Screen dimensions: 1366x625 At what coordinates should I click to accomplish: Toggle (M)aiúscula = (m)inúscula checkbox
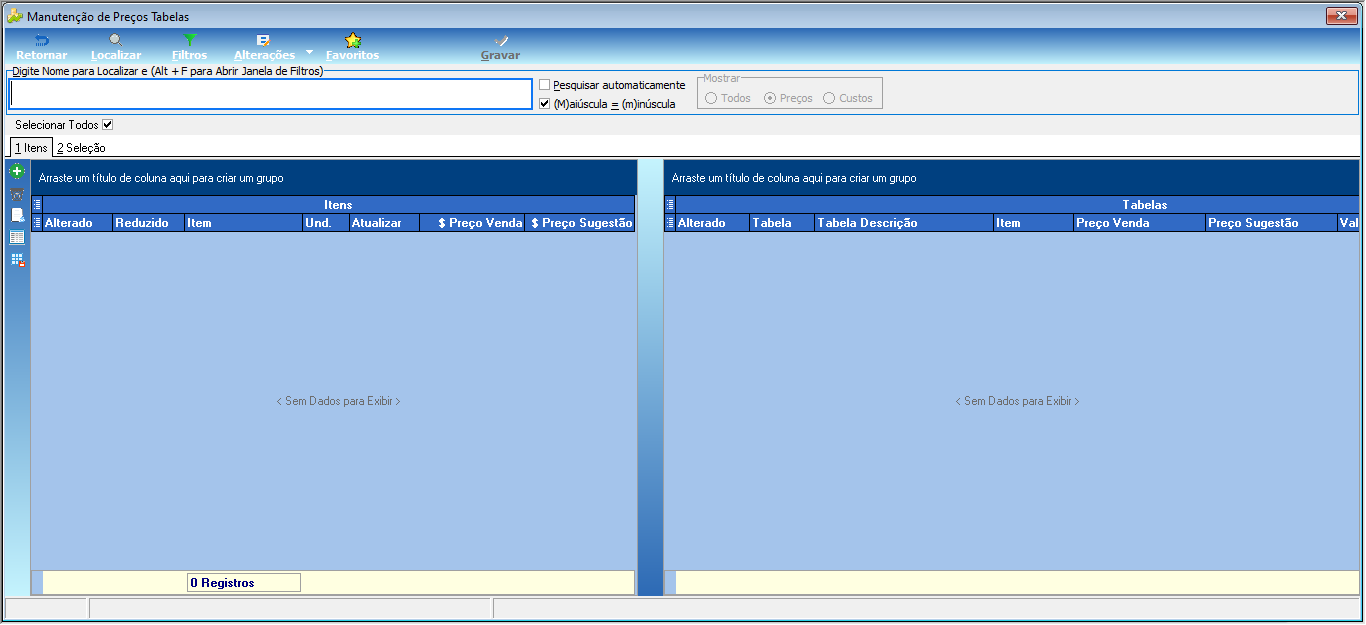[545, 103]
